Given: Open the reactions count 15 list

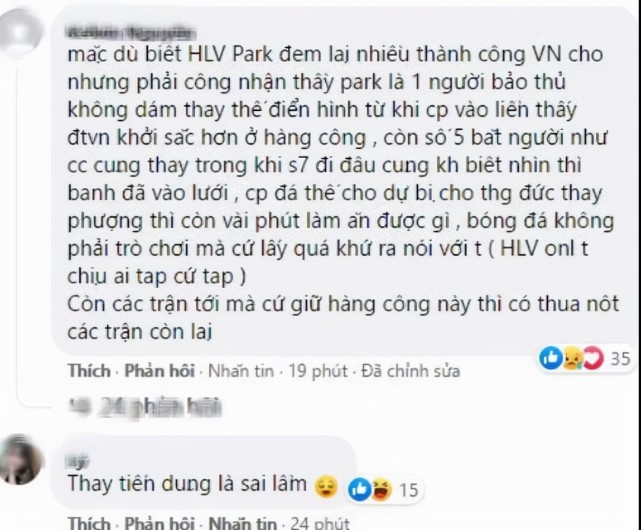Looking at the screenshot, I should pos(408,490).
